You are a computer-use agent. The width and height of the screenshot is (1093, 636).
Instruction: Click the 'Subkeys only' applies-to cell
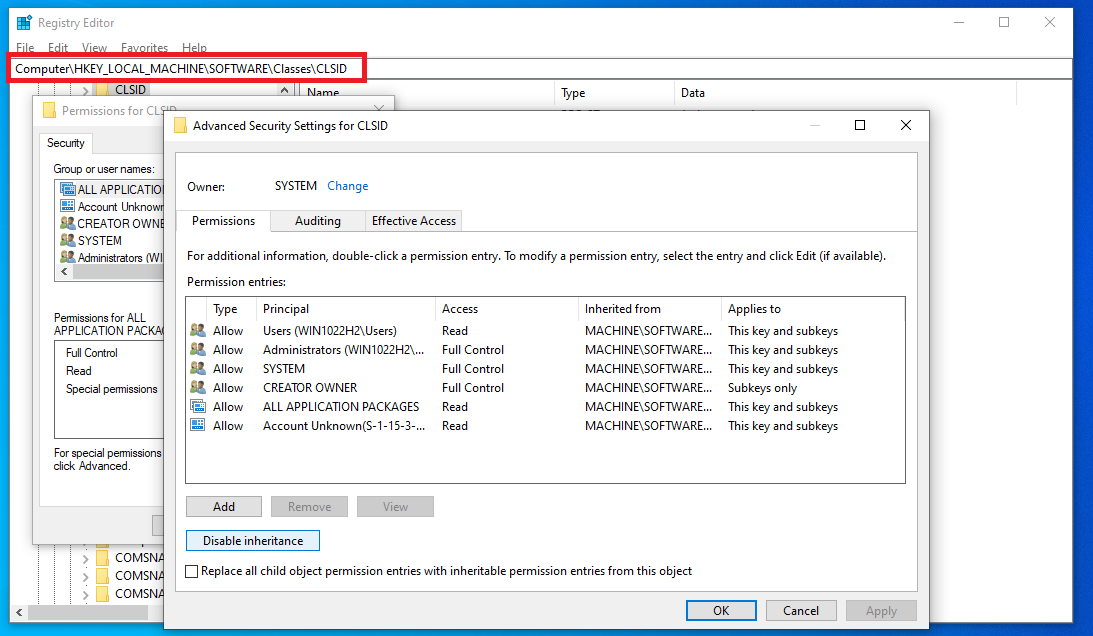click(x=762, y=388)
